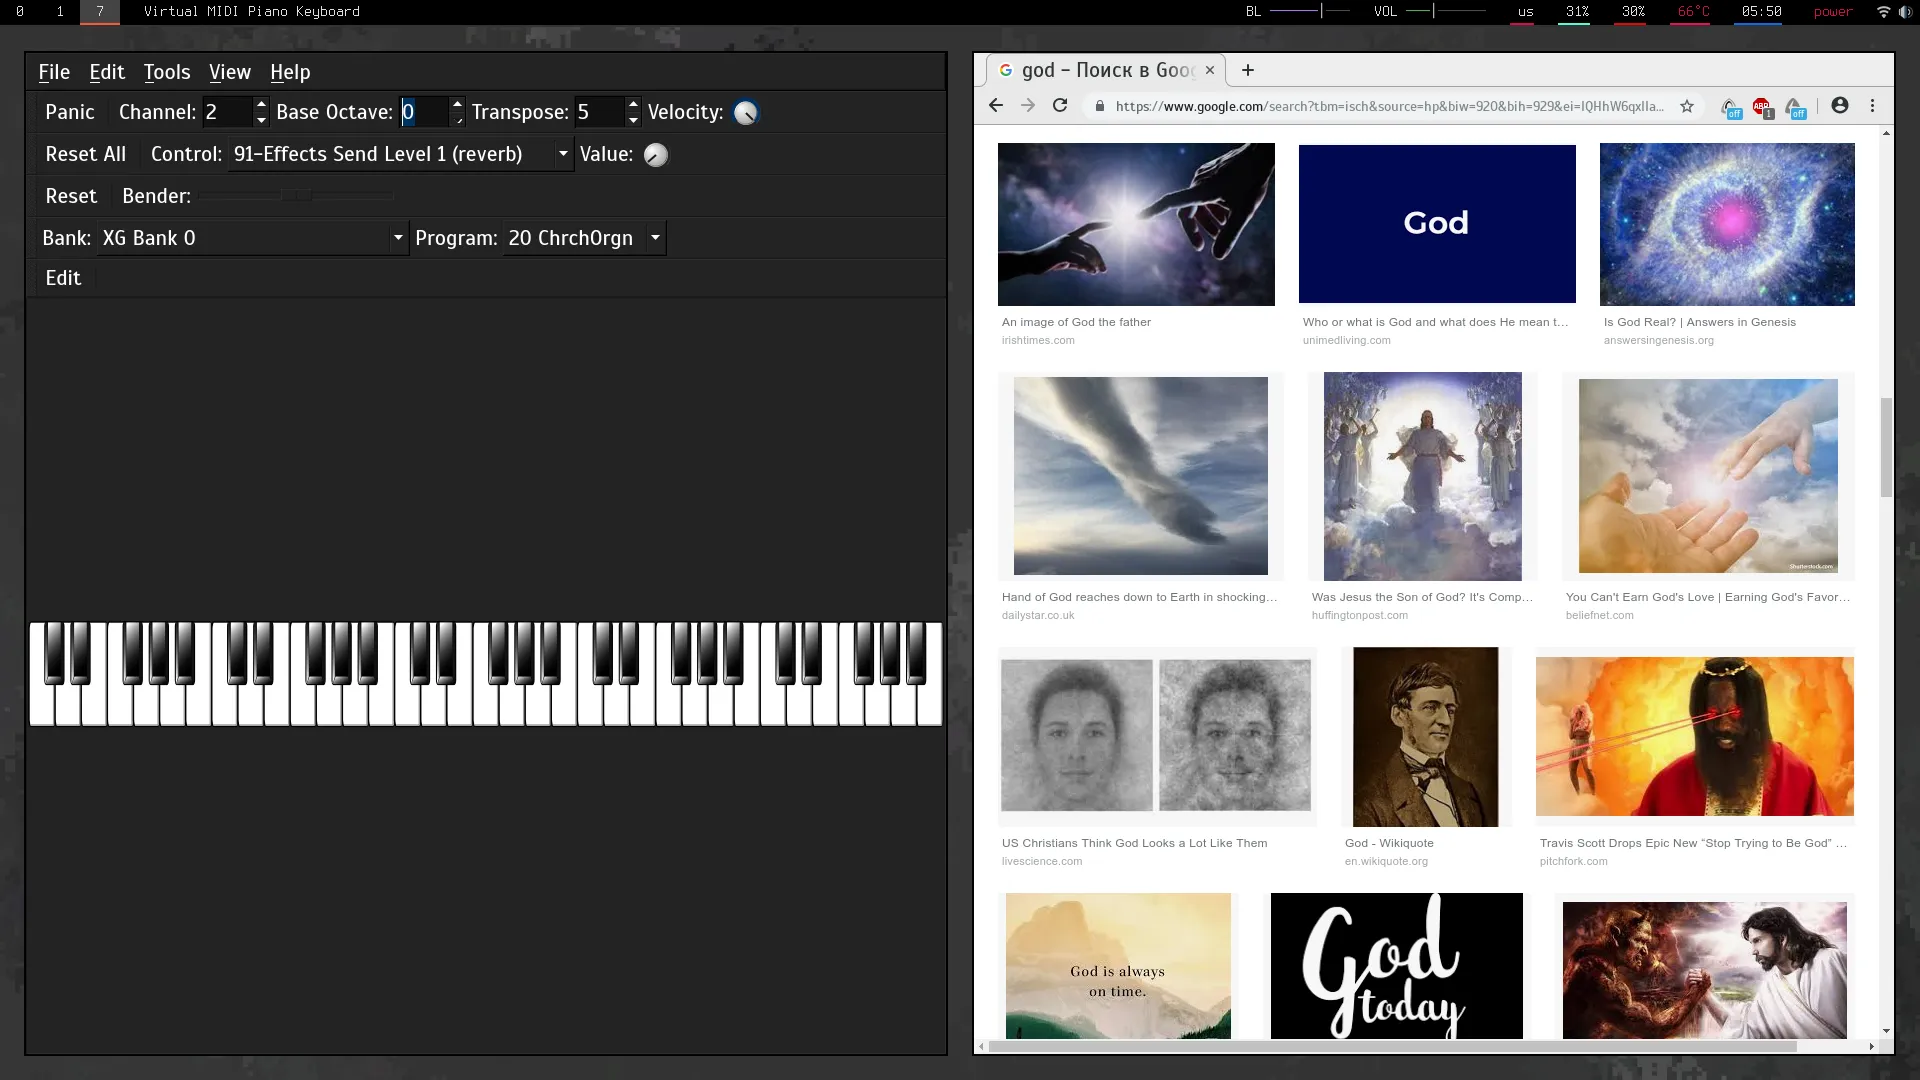
Task: Decrease Transpose value with down arrow
Action: click(x=633, y=120)
